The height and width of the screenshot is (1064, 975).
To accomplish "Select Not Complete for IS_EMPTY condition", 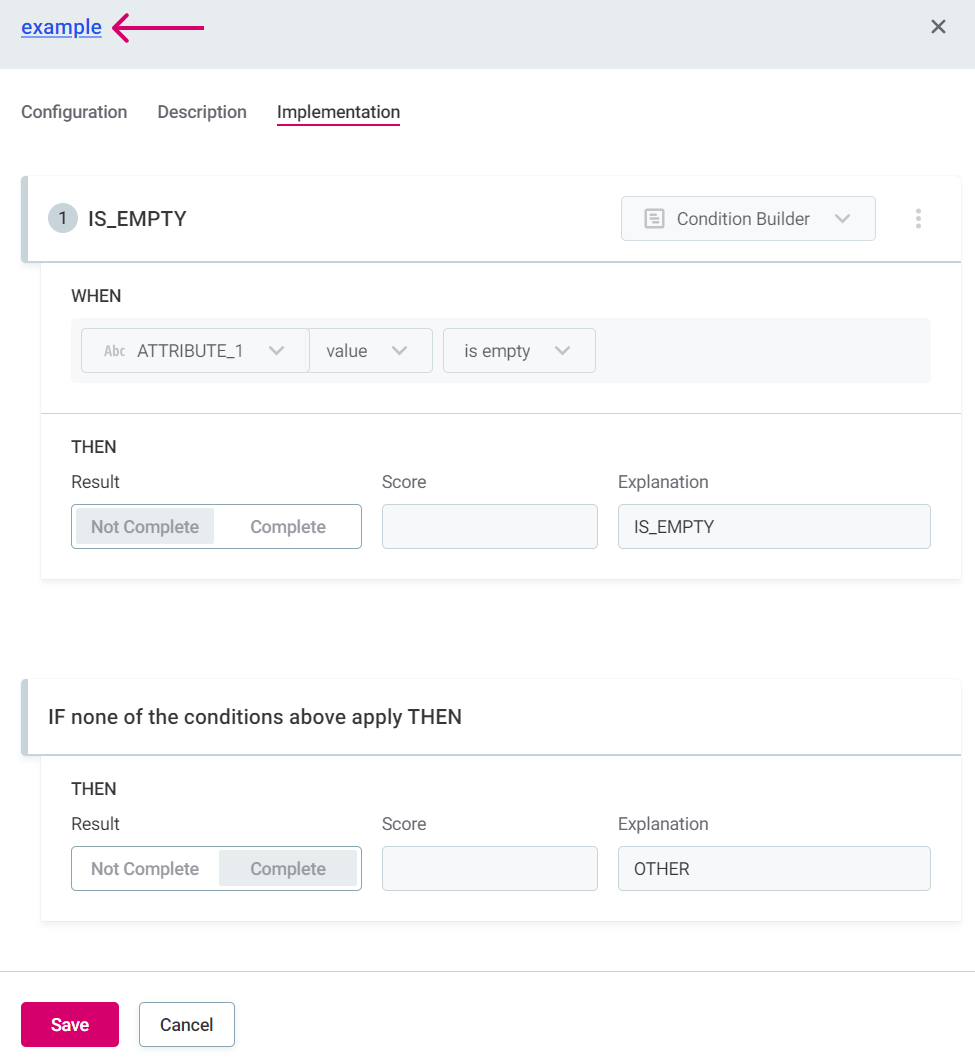I will pos(145,527).
